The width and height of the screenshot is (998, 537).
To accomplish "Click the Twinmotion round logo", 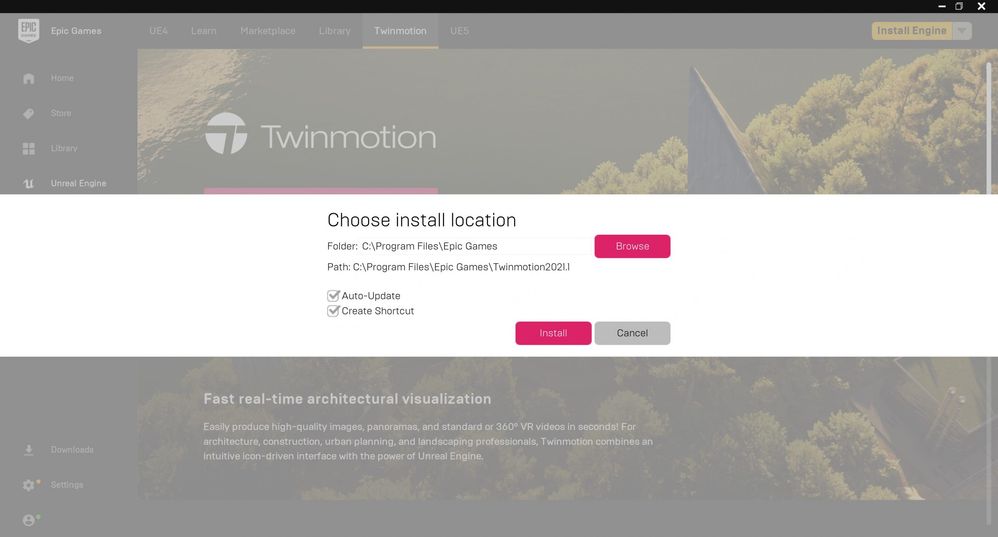I will coord(226,134).
